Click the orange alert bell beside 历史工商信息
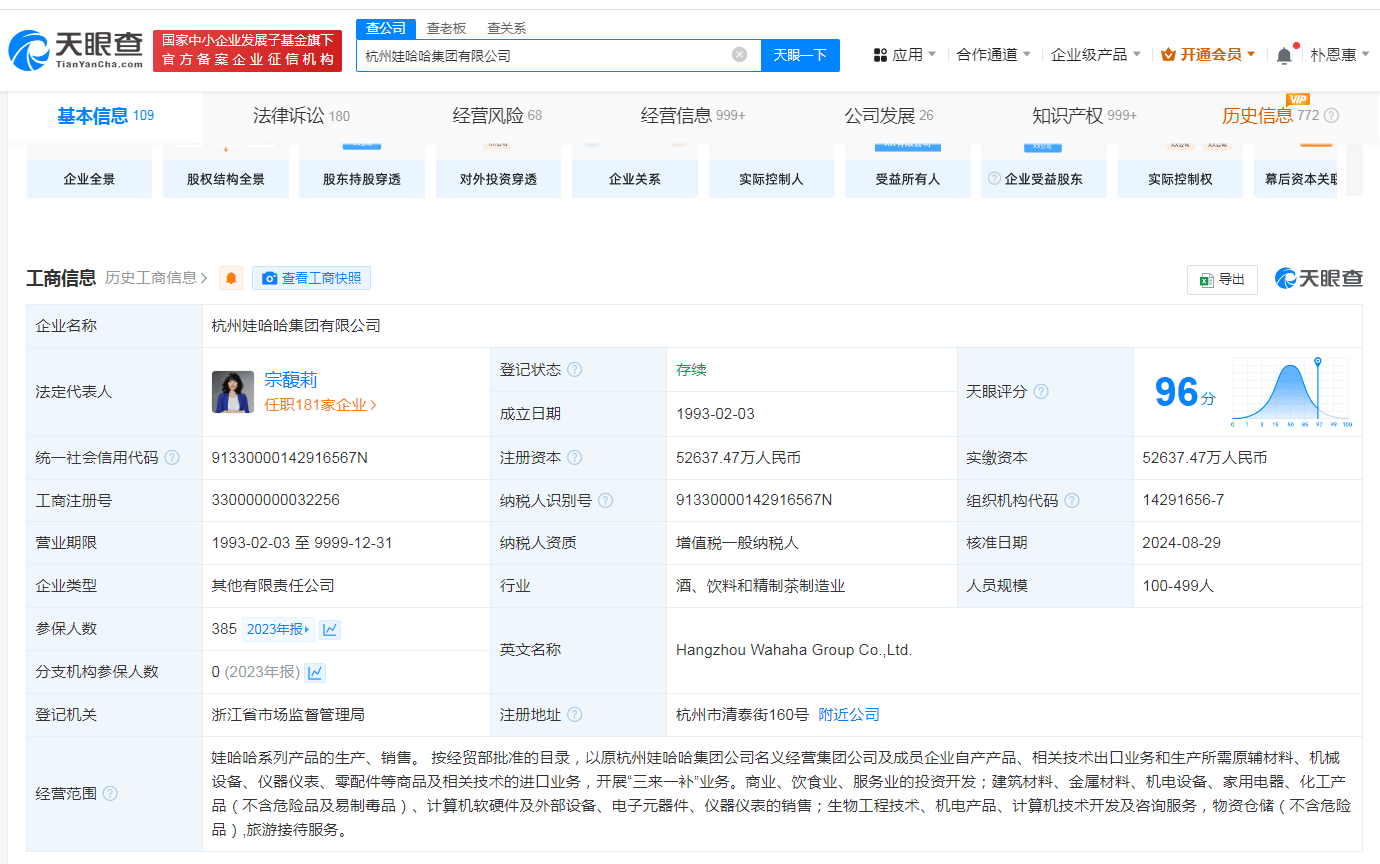The width and height of the screenshot is (1380, 864). tap(232, 278)
